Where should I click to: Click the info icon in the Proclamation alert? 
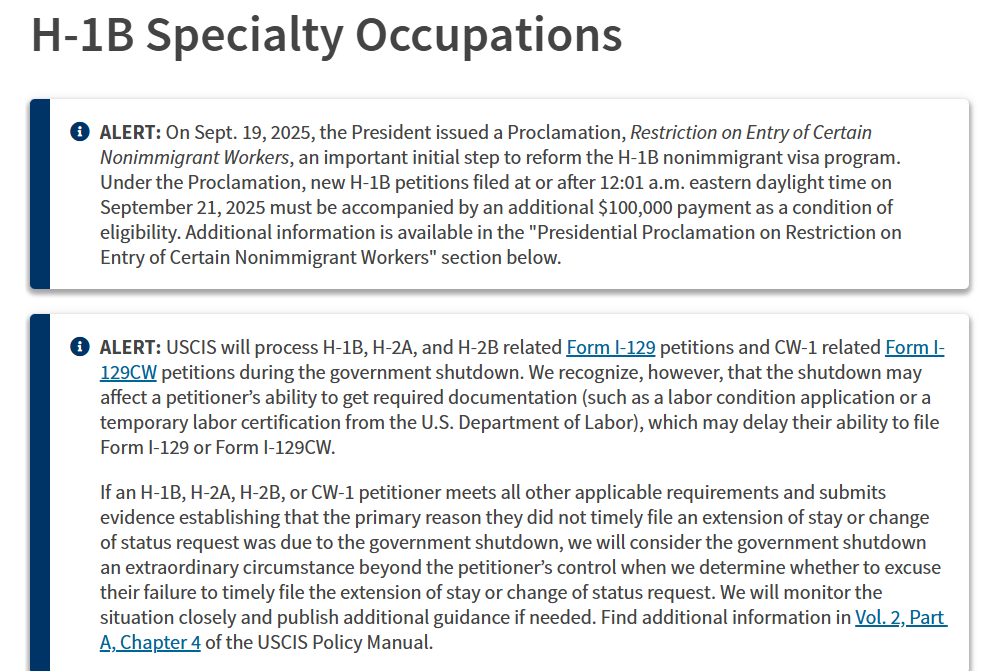(x=80, y=132)
